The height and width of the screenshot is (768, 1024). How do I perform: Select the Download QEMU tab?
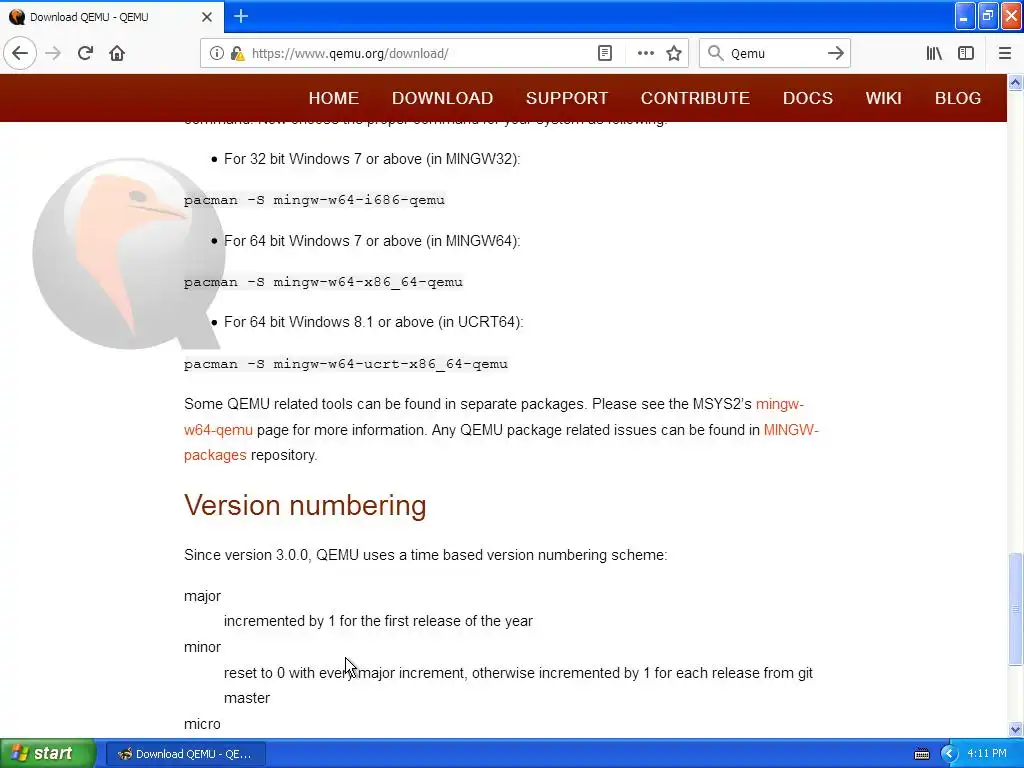[112, 17]
